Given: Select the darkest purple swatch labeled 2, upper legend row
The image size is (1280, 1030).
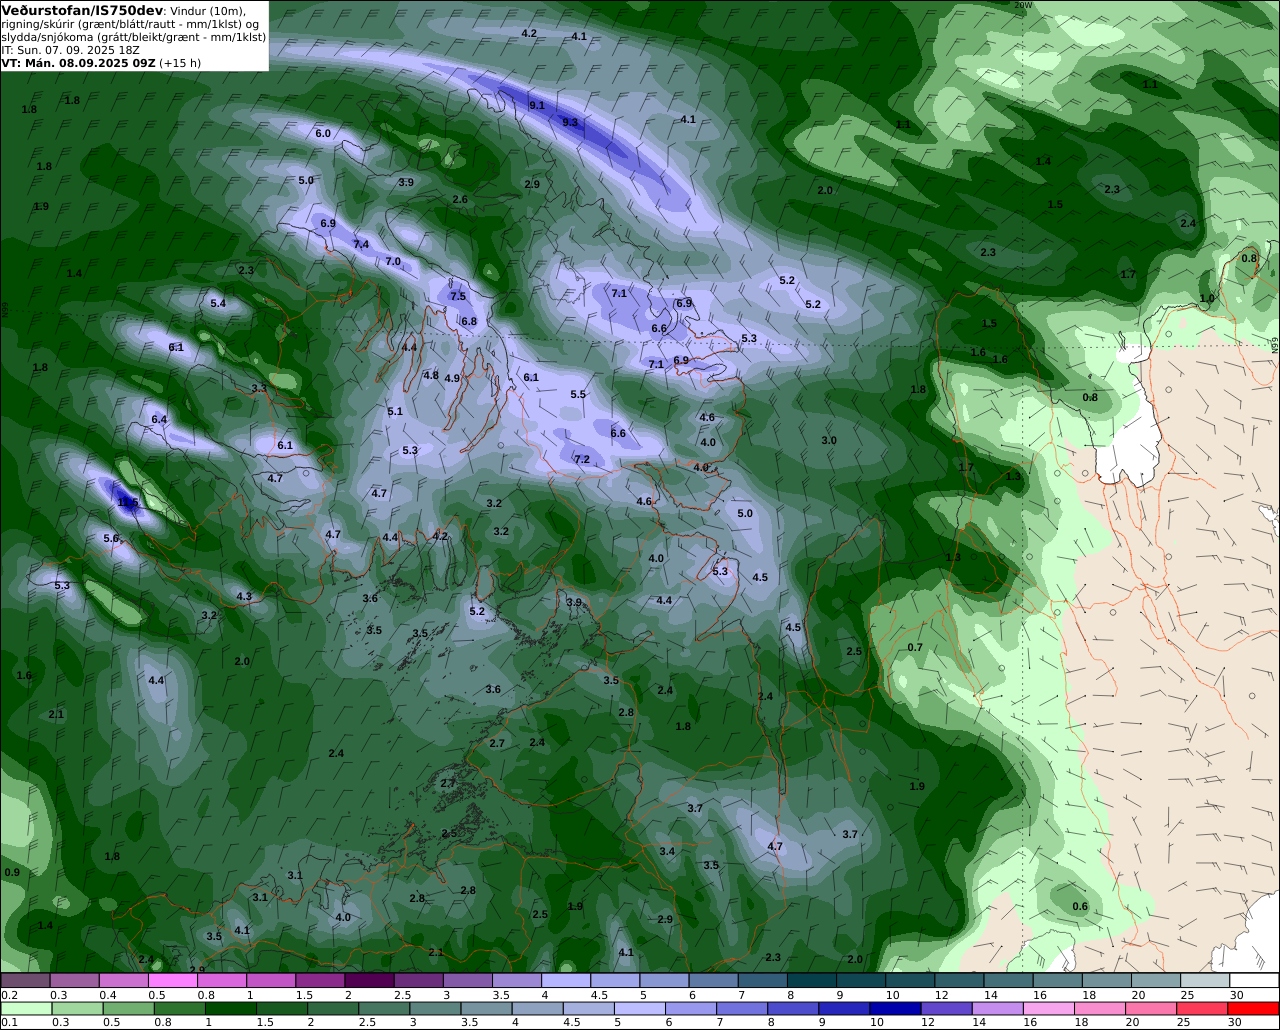Looking at the screenshot, I should pos(368,981).
